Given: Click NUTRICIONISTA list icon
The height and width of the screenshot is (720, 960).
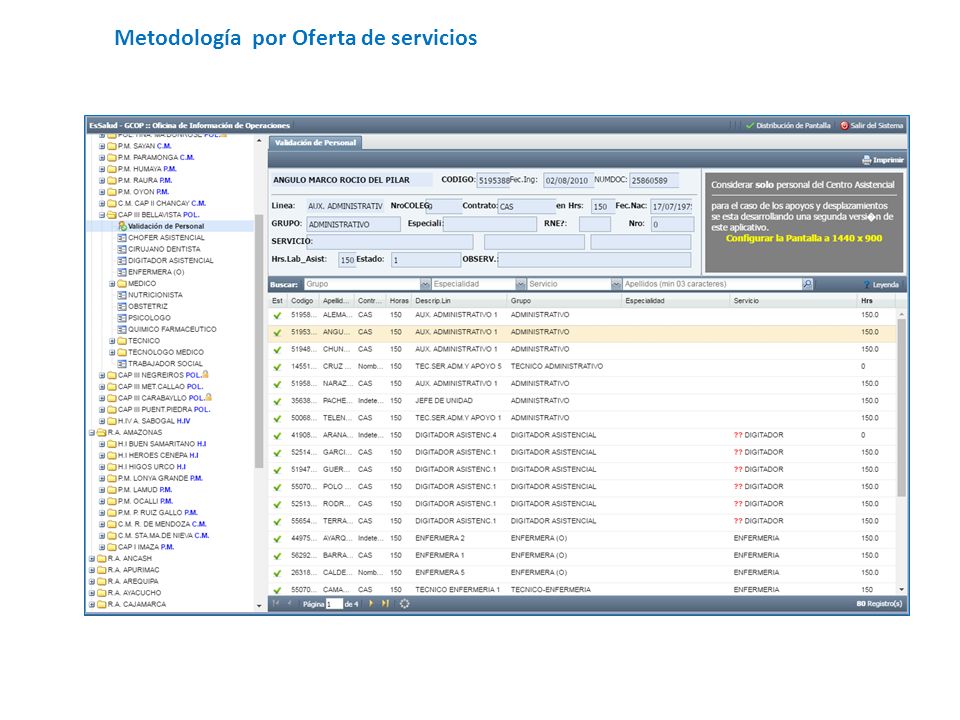Looking at the screenshot, I should [x=122, y=295].
